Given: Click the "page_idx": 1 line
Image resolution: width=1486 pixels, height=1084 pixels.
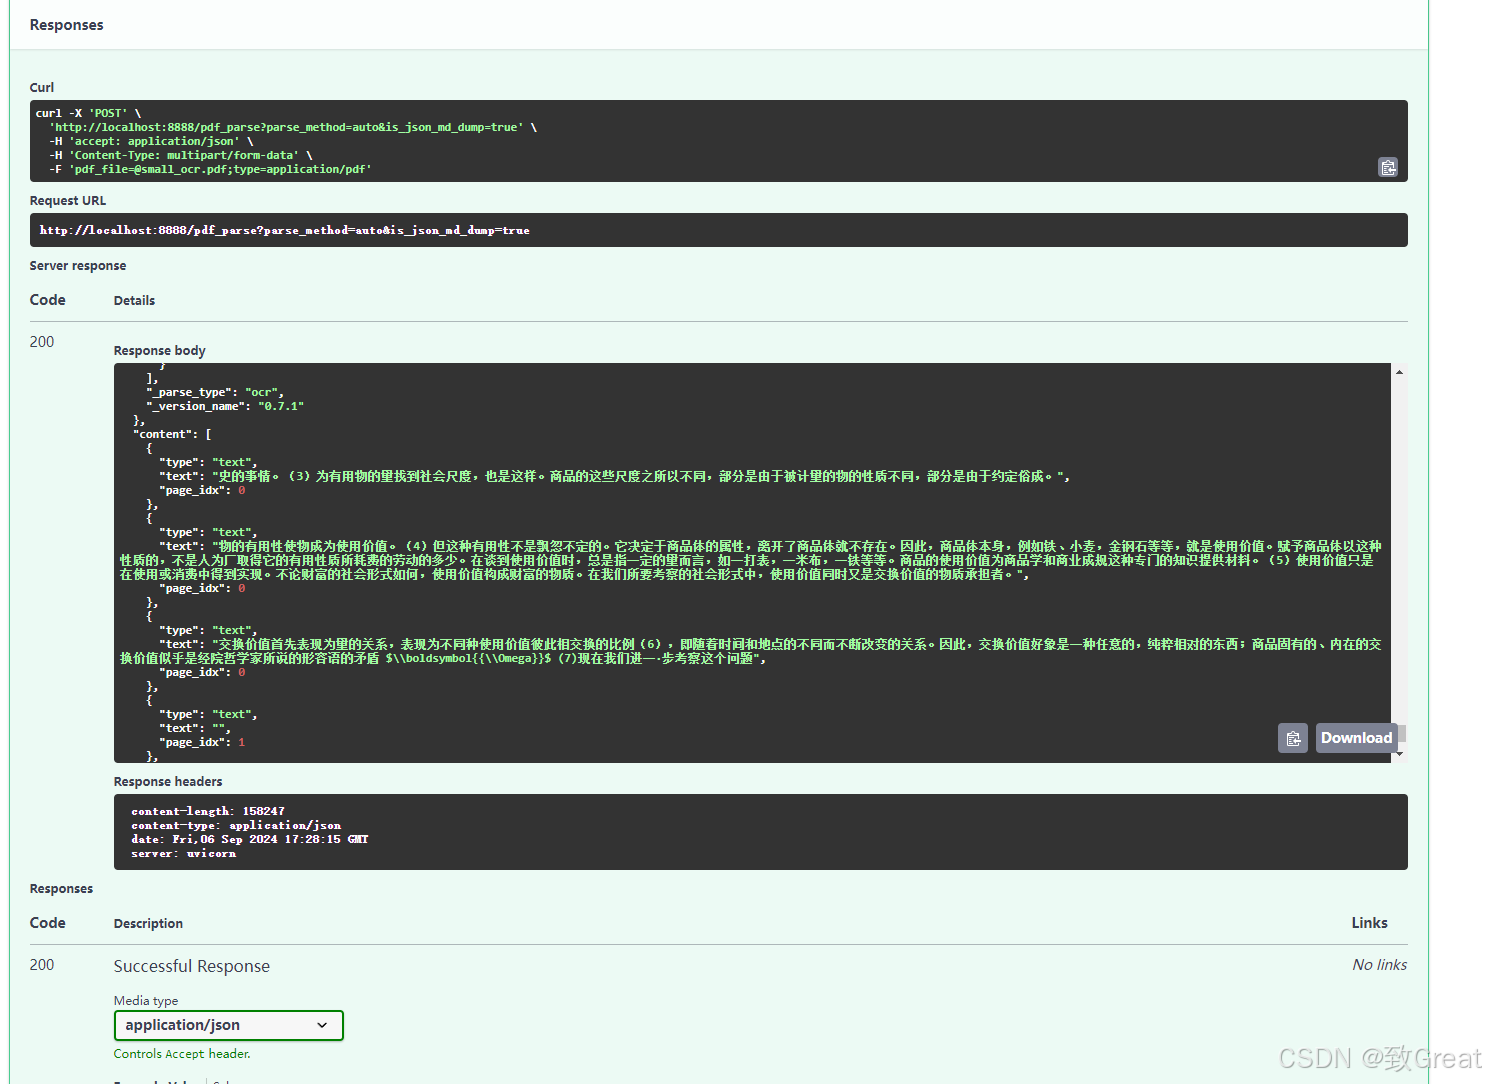Looking at the screenshot, I should [202, 742].
